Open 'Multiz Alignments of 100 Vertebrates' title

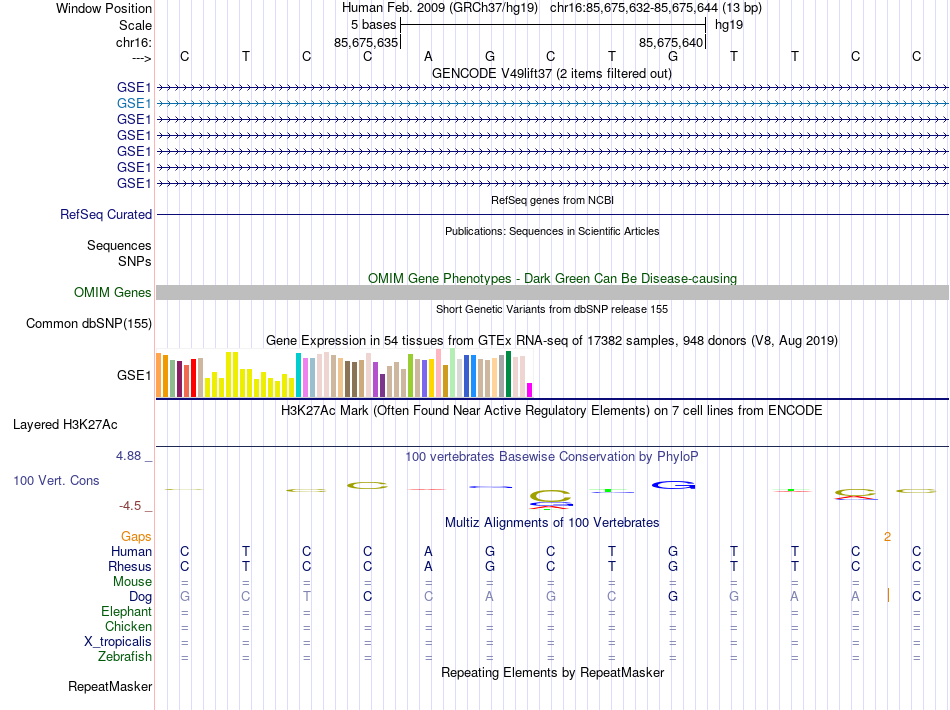[552, 522]
